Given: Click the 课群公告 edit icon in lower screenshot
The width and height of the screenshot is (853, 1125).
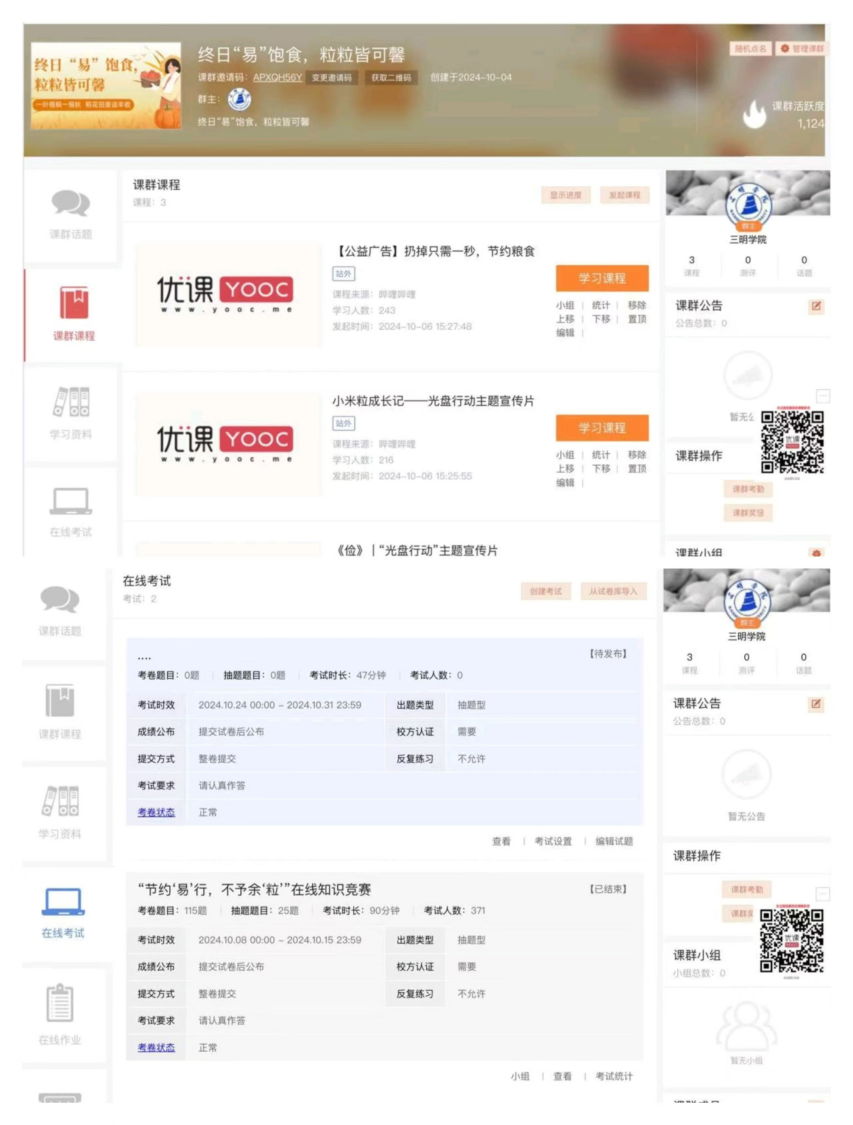Looking at the screenshot, I should tap(816, 704).
